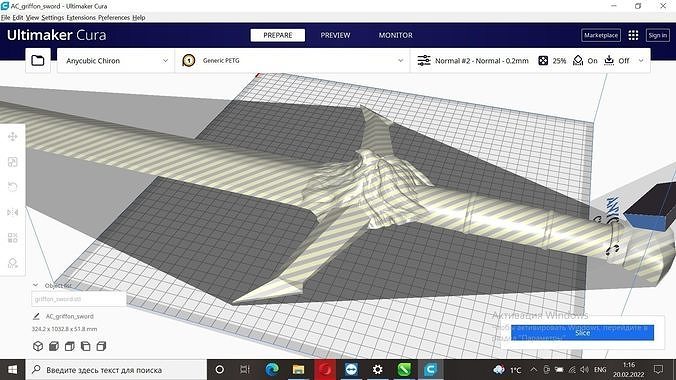This screenshot has width=676, height=380.
Task: Switch to top view cube icon
Action: [69, 346]
